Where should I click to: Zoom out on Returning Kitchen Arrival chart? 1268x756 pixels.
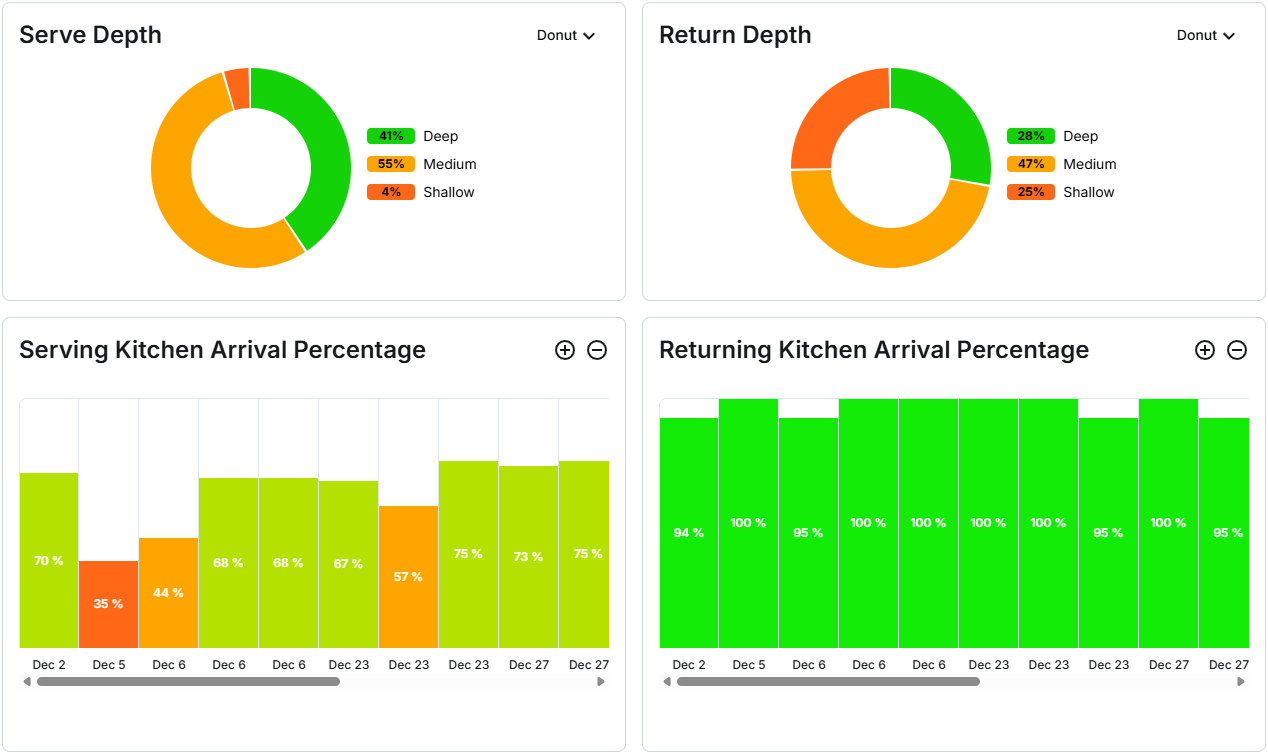pyautogui.click(x=1237, y=350)
